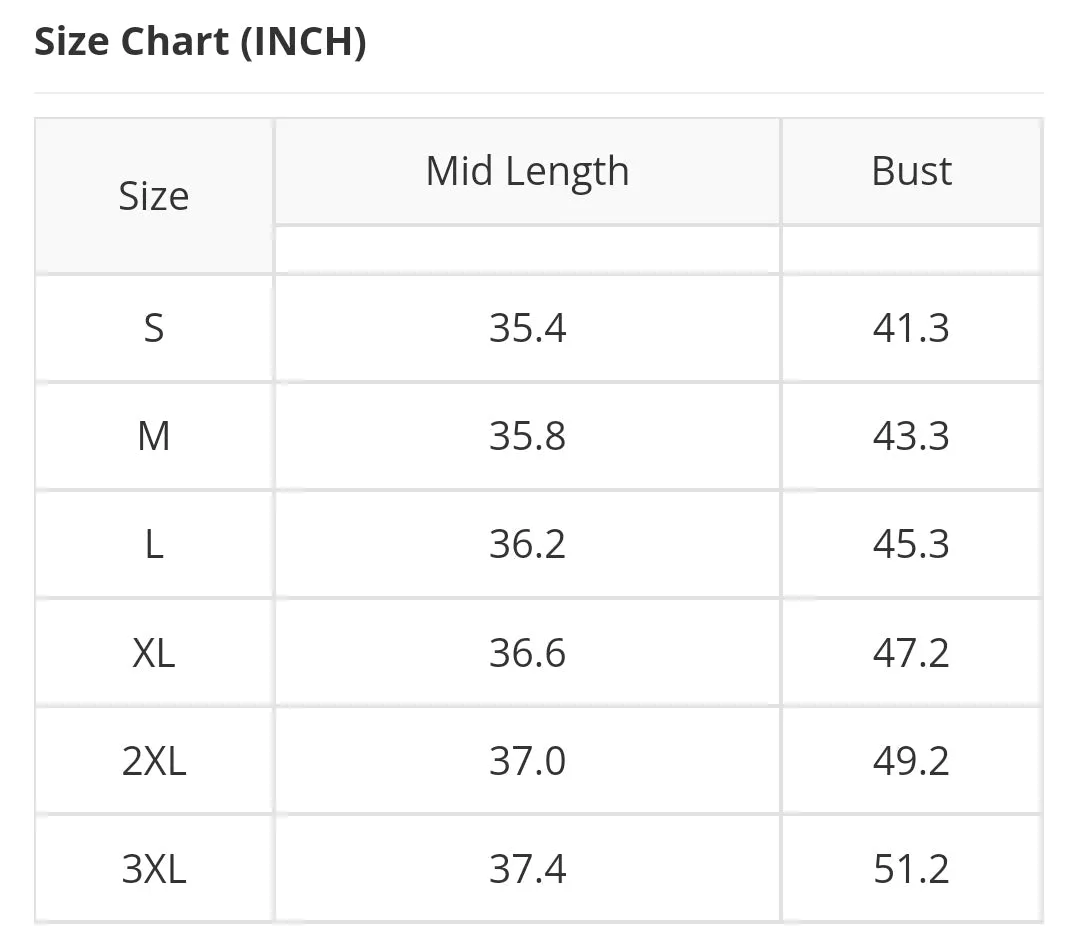1080x947 pixels.
Task: Click the 36.2 mid length value
Action: tap(528, 544)
